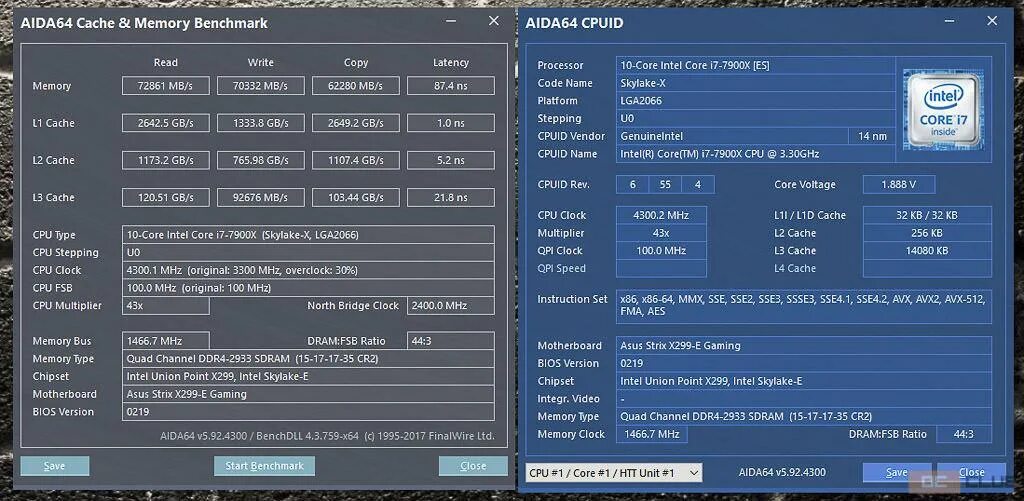Close the Cache & Memory Benchmark window with X
Viewport: 1024px width, 501px height.
click(494, 21)
